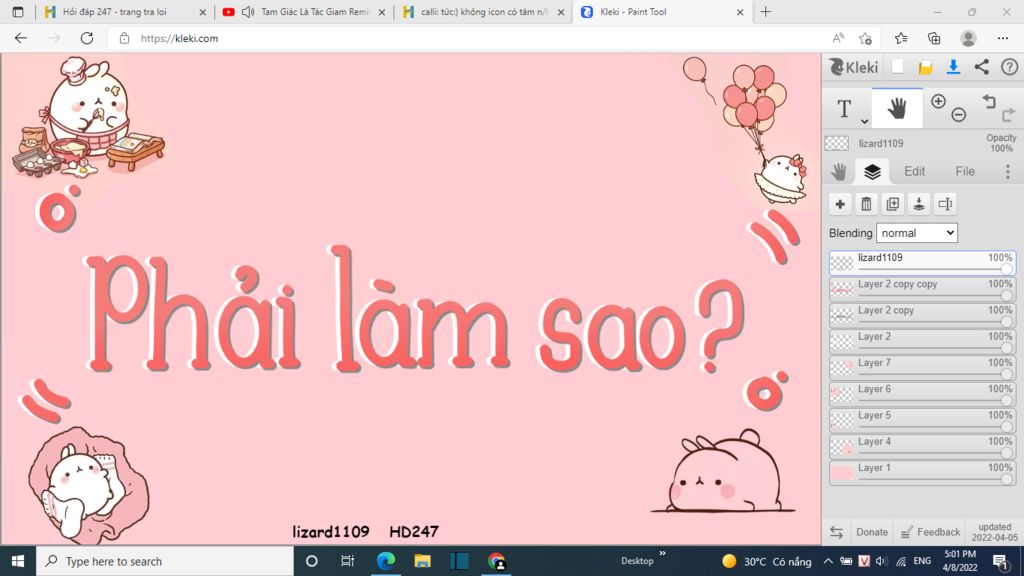Open browser Collections icon
This screenshot has width=1024, height=576.
[934, 39]
